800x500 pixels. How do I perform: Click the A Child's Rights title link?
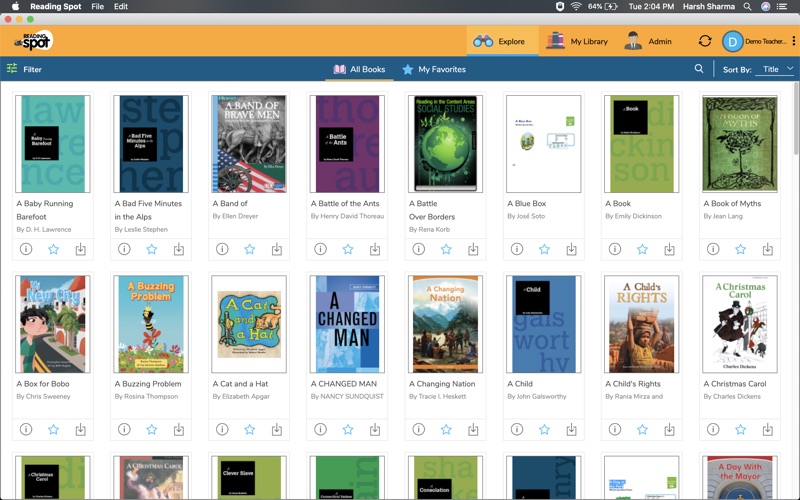633,384
